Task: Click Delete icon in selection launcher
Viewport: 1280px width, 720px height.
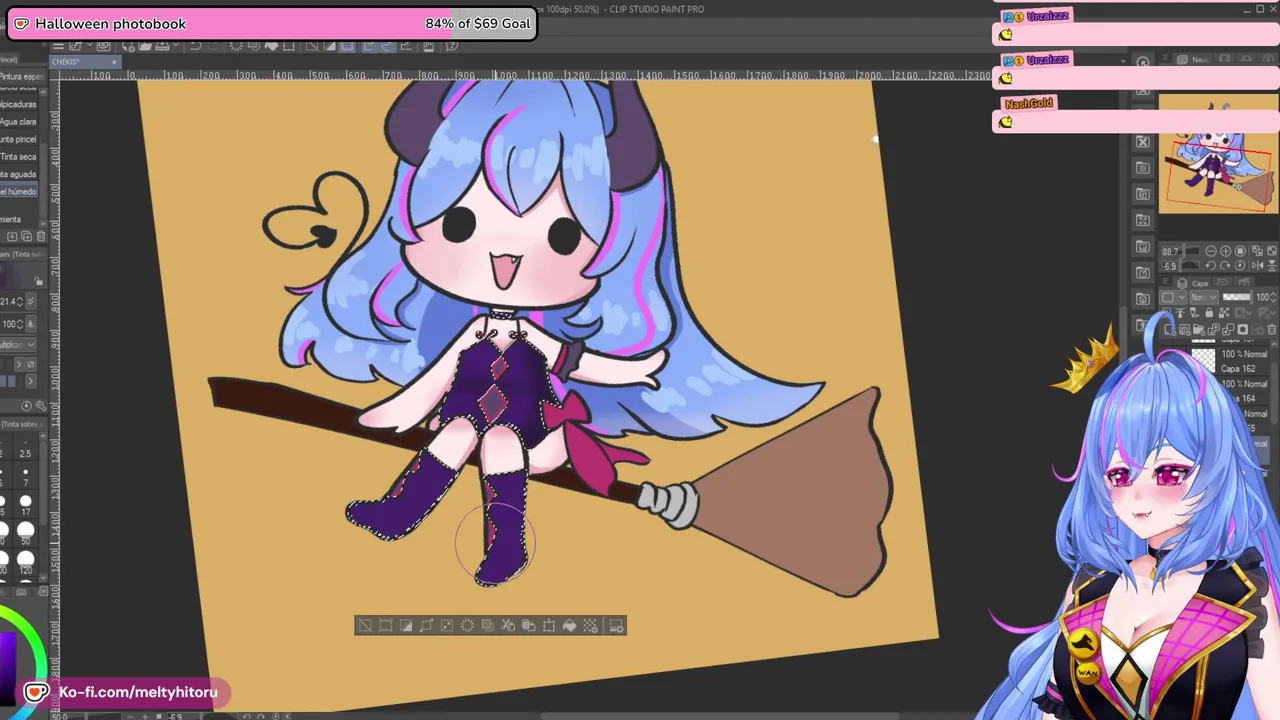Action: pyautogui.click(x=467, y=626)
